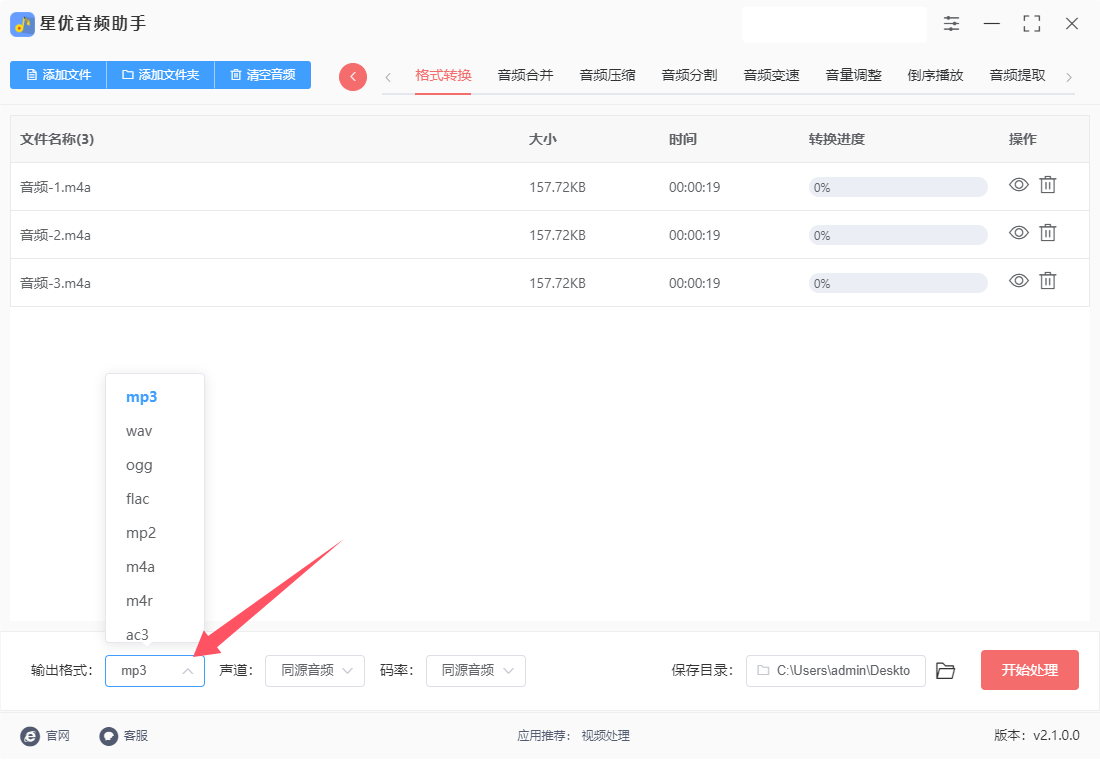Delete 音频-1.m4a with its trash icon
1100x760 pixels.
(1047, 185)
